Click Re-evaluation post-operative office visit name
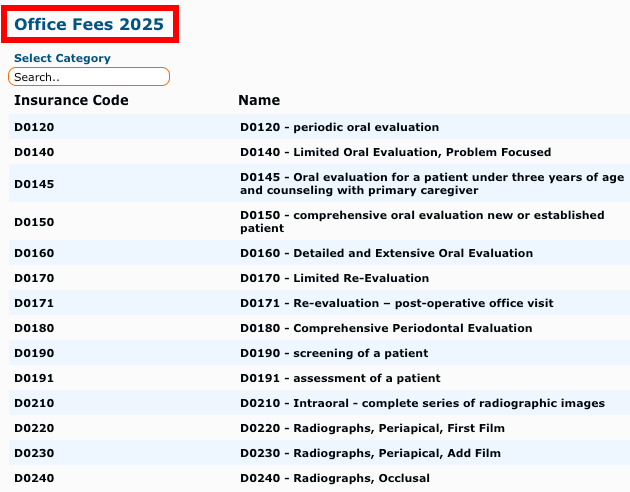This screenshot has width=630, height=492. 397,303
